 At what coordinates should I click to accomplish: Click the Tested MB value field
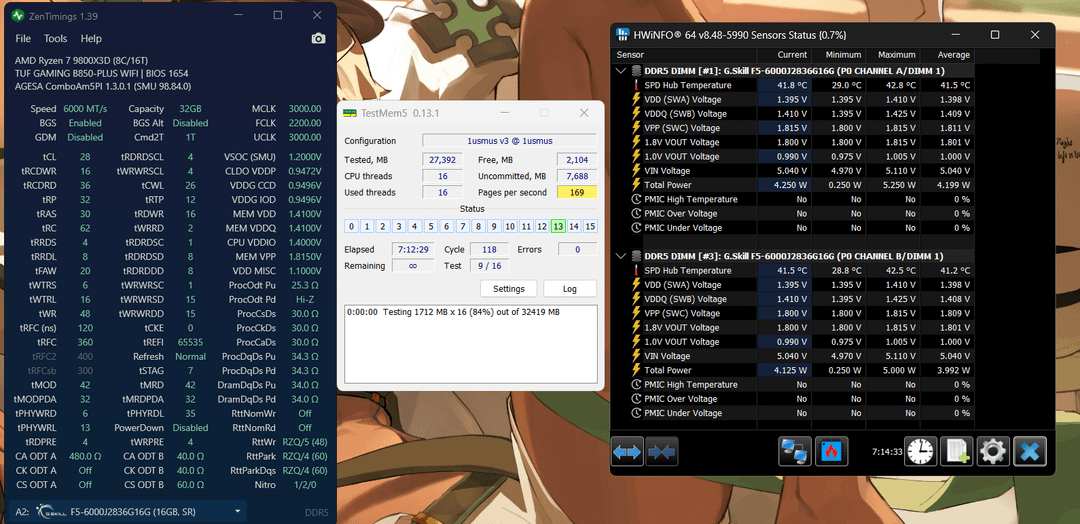pyautogui.click(x=441, y=160)
